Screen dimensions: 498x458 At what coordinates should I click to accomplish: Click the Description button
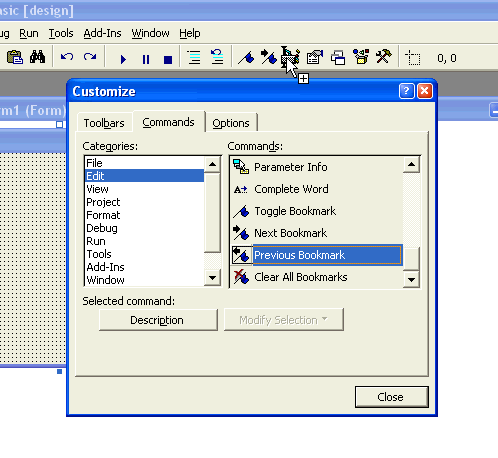tap(158, 320)
